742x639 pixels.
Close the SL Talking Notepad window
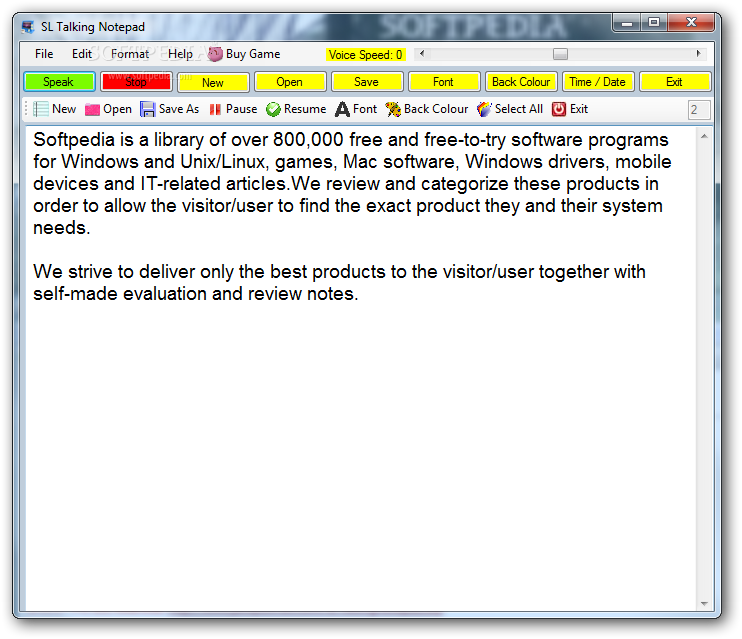[x=691, y=22]
